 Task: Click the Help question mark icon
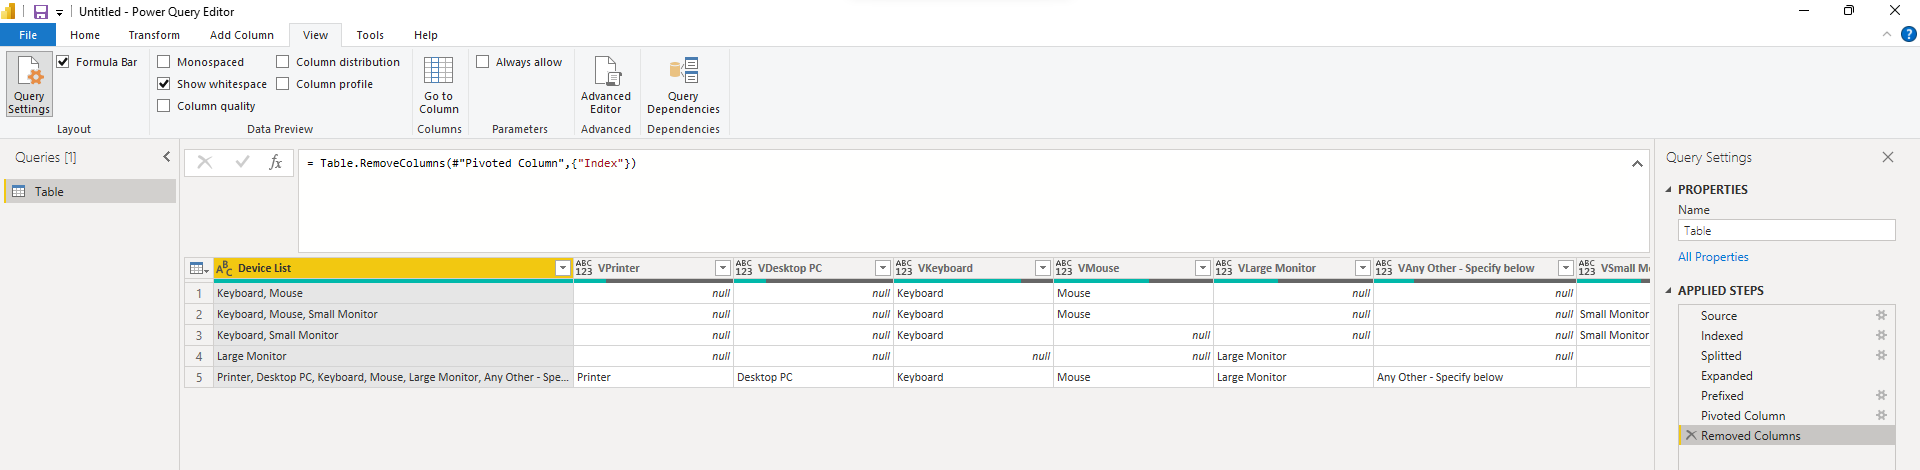point(1908,34)
